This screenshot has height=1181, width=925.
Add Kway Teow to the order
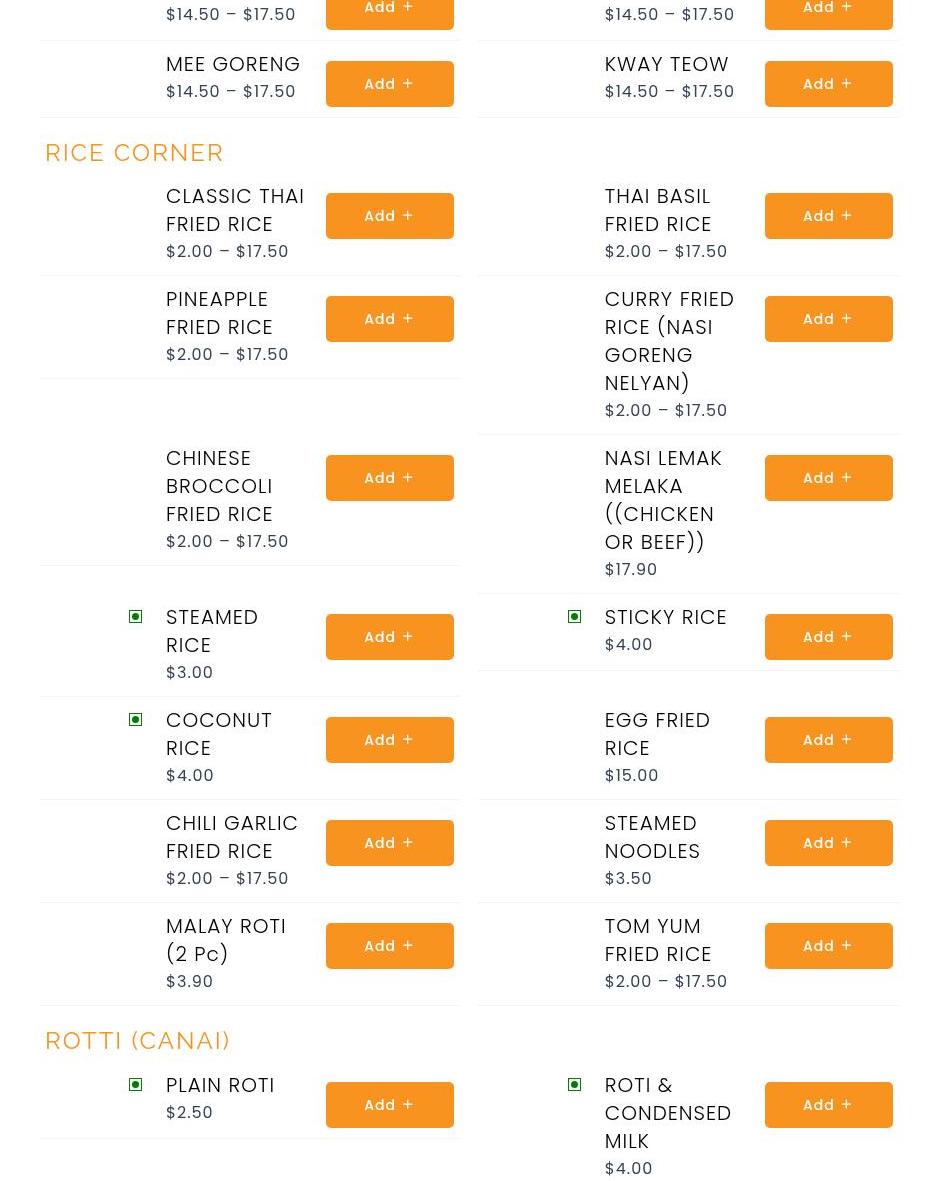tap(828, 84)
